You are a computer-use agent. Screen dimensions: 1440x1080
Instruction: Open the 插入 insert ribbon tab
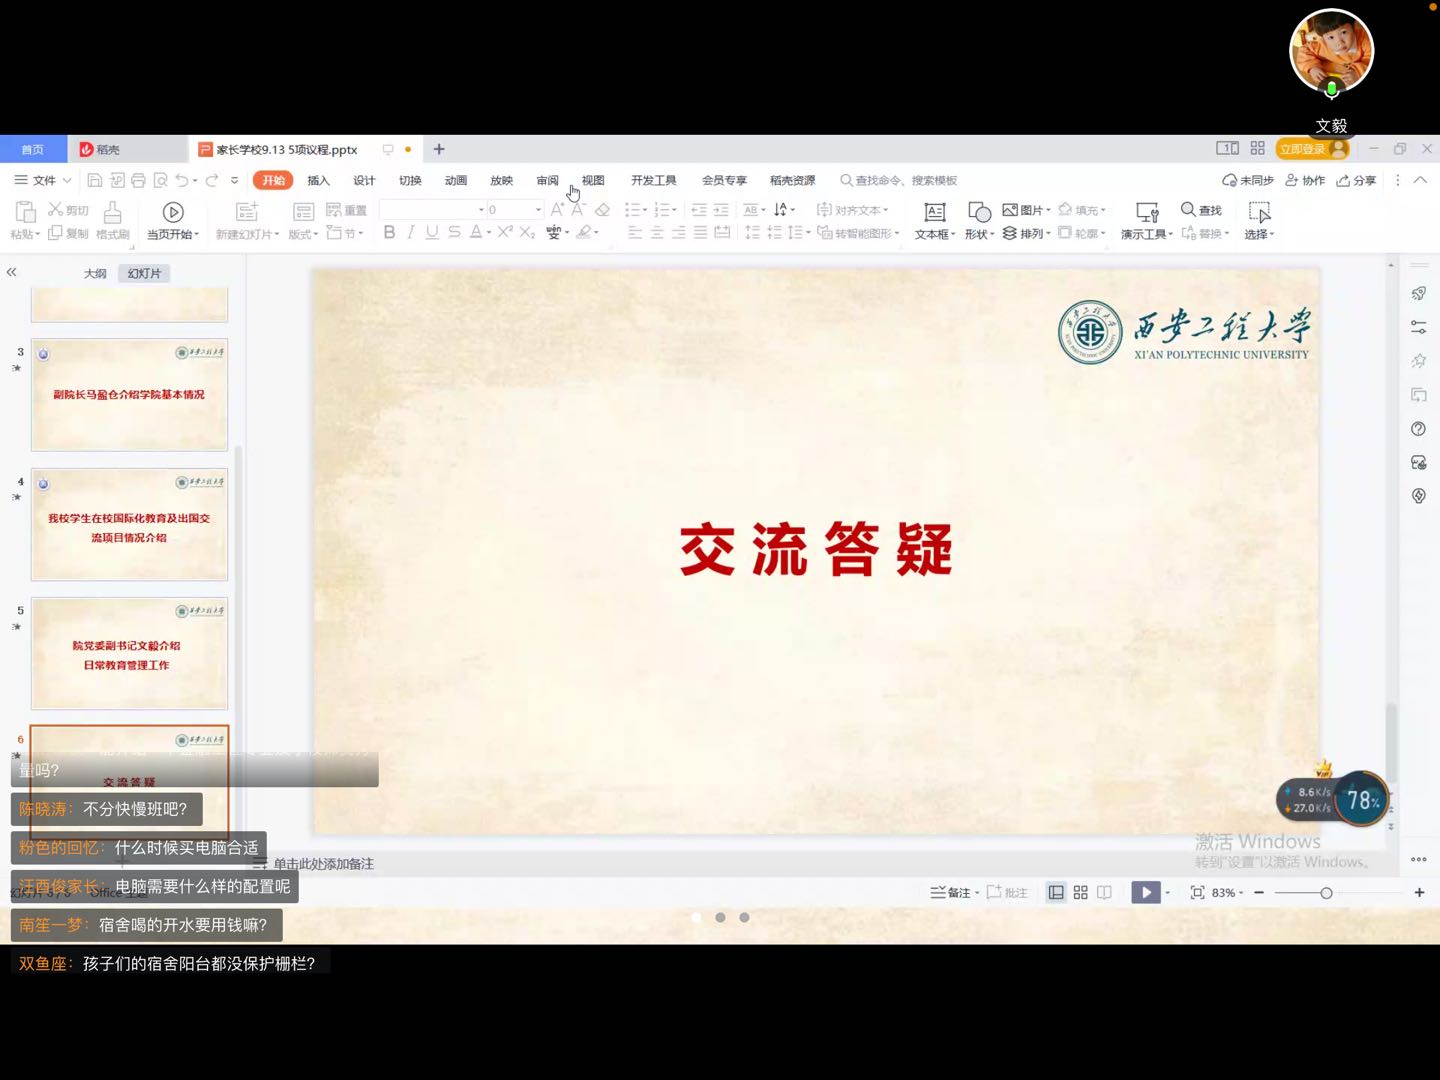[x=318, y=181]
